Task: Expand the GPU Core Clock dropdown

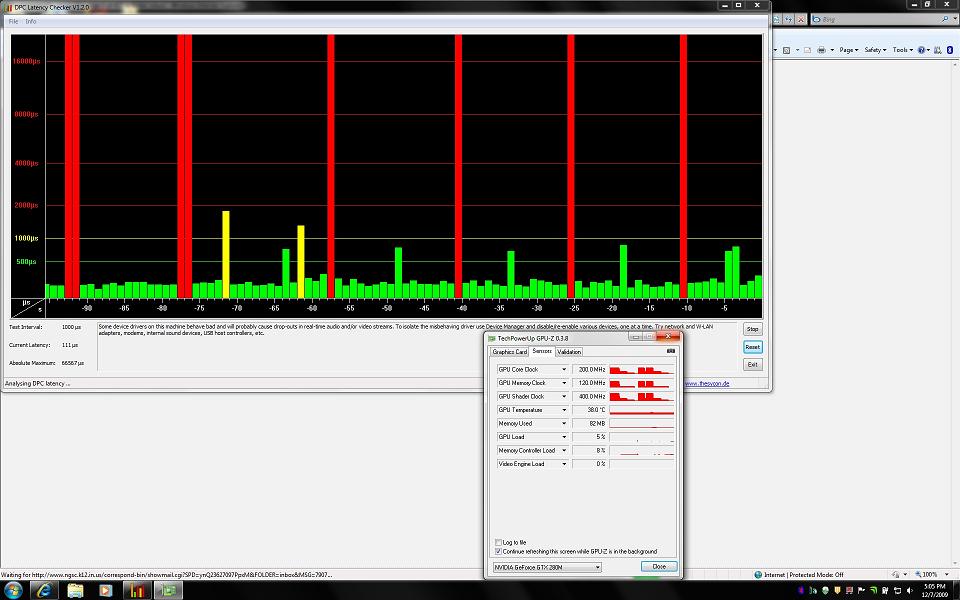Action: tap(564, 369)
